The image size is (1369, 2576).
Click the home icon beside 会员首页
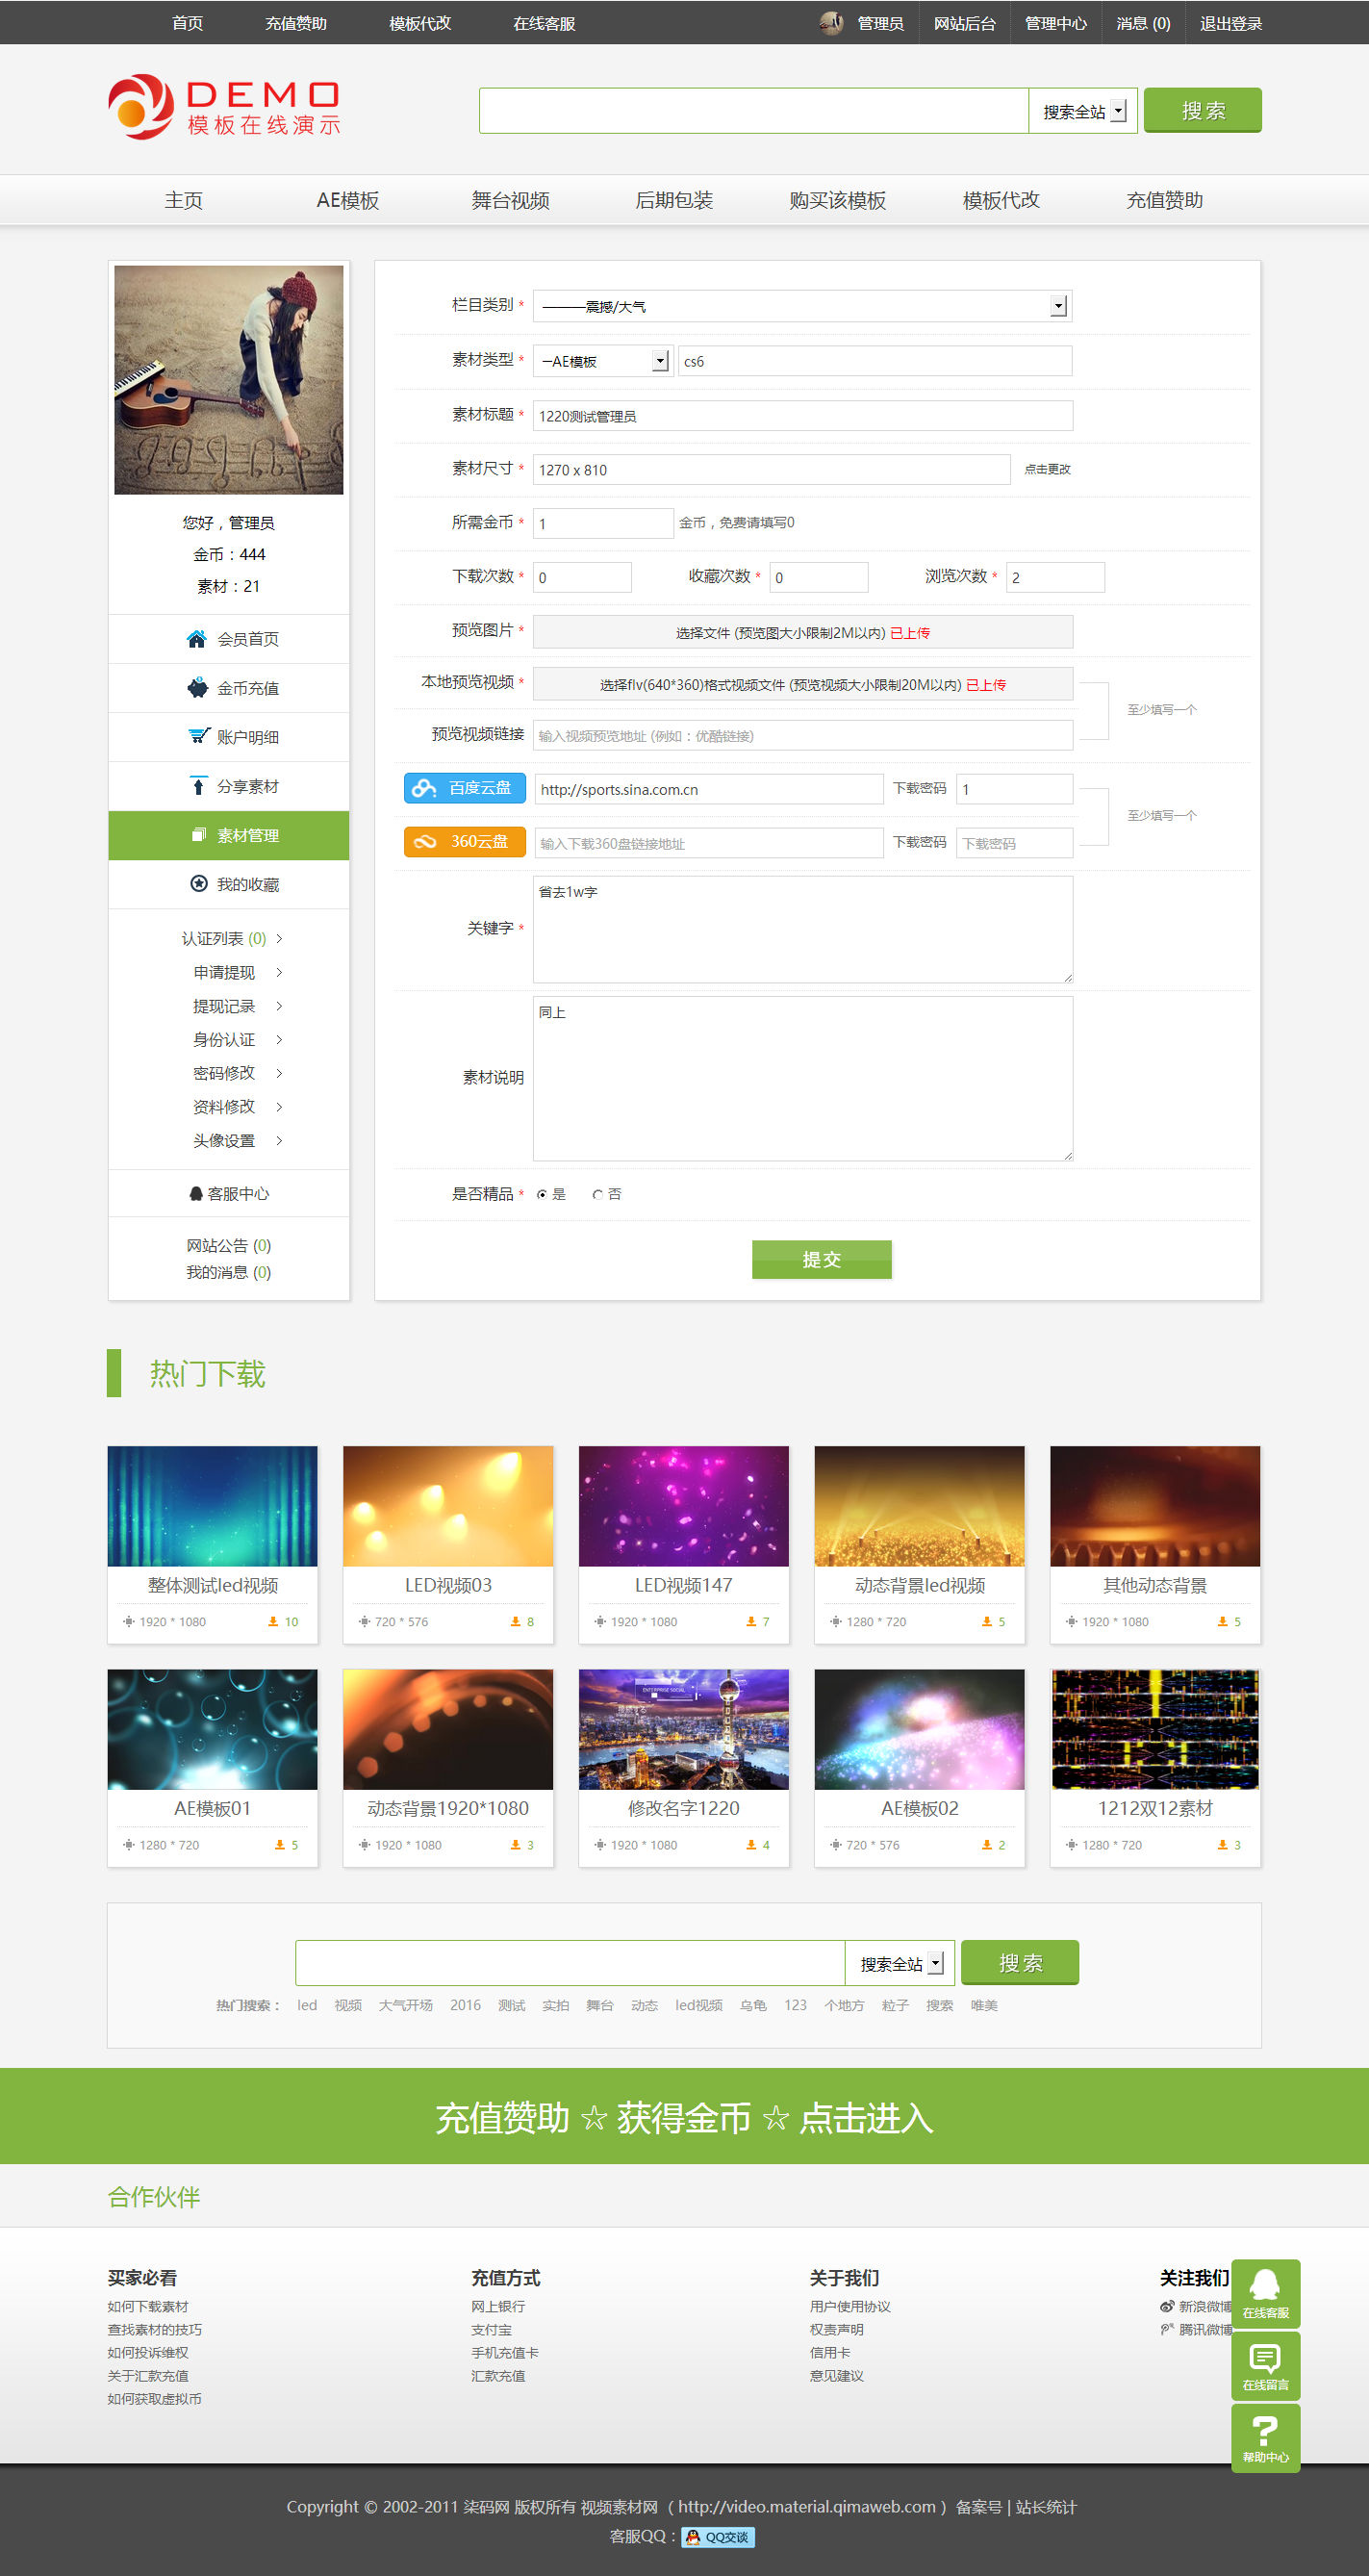[x=196, y=639]
